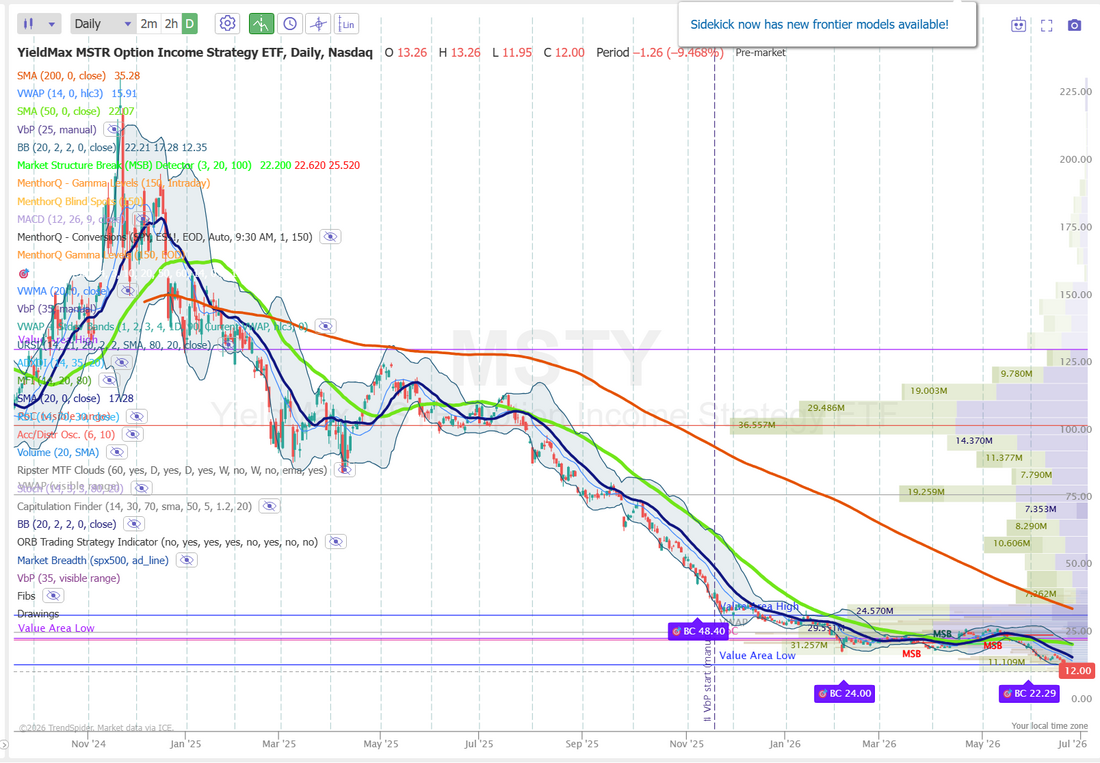Click the blue Value Area High label
The width and height of the screenshot is (1100, 763).
760,607
